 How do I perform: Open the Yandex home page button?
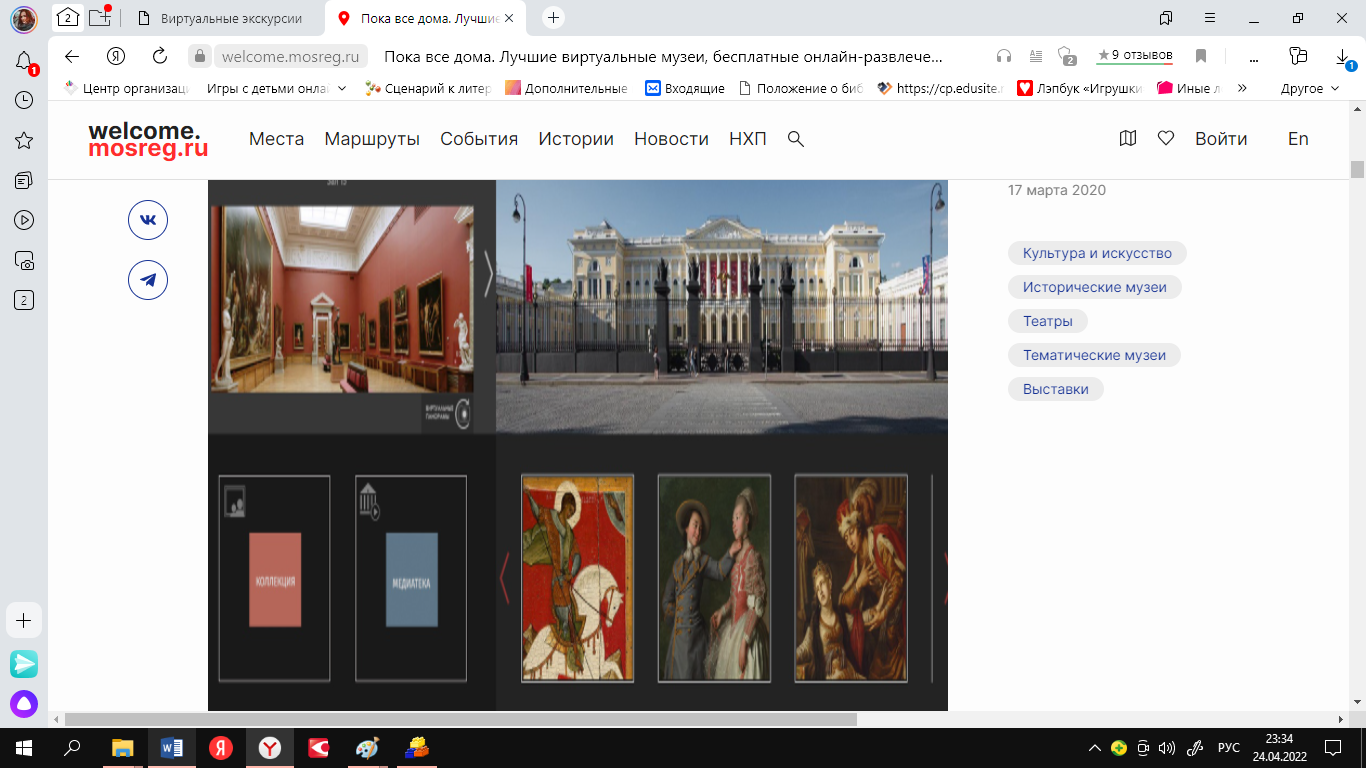tap(116, 56)
